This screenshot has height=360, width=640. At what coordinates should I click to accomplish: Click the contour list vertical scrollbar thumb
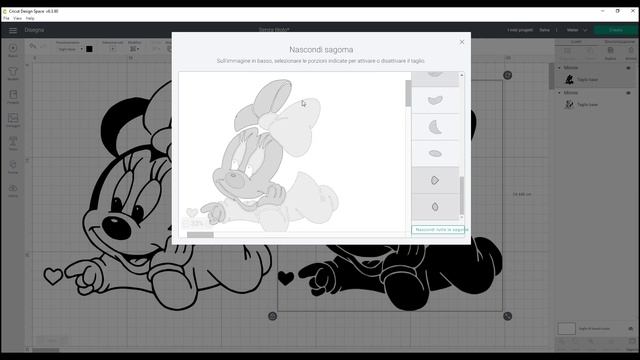462,196
